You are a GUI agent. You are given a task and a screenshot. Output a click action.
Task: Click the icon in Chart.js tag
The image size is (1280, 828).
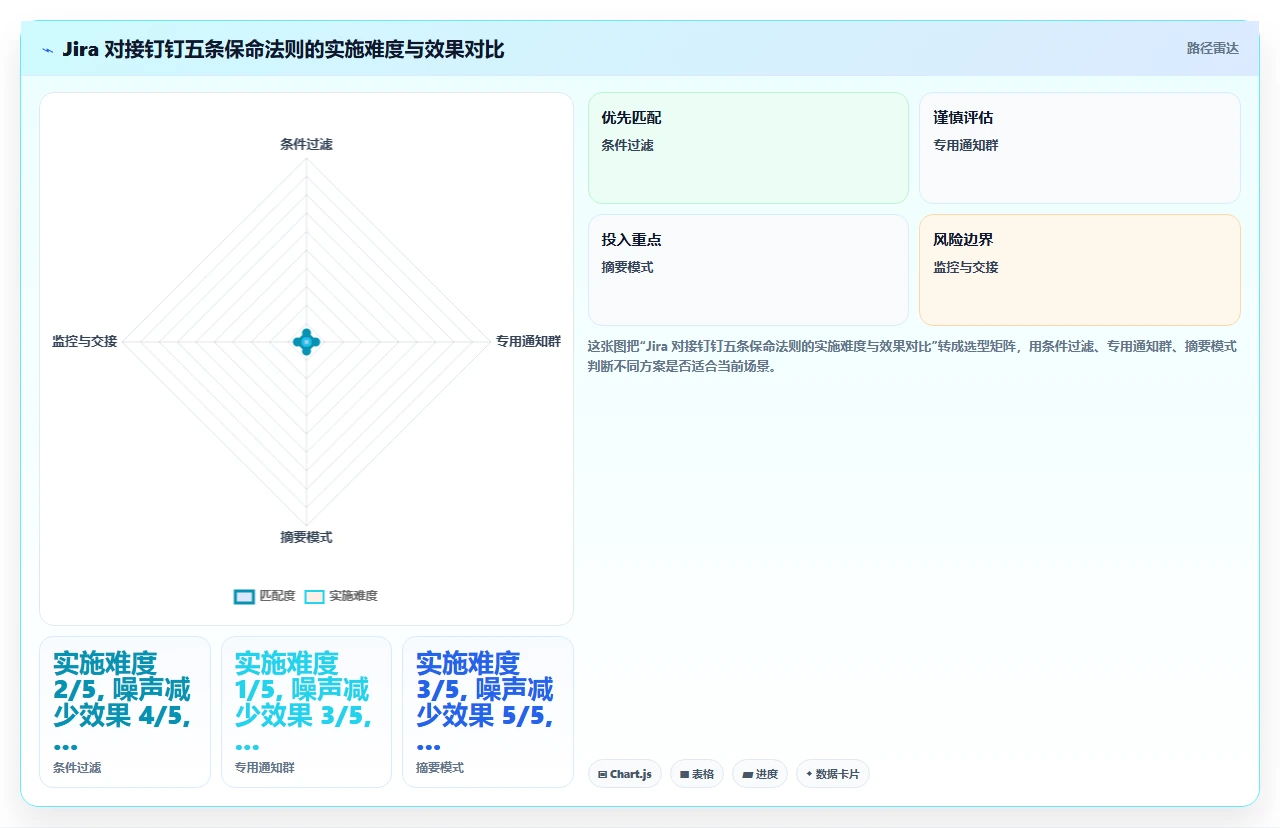[x=602, y=774]
